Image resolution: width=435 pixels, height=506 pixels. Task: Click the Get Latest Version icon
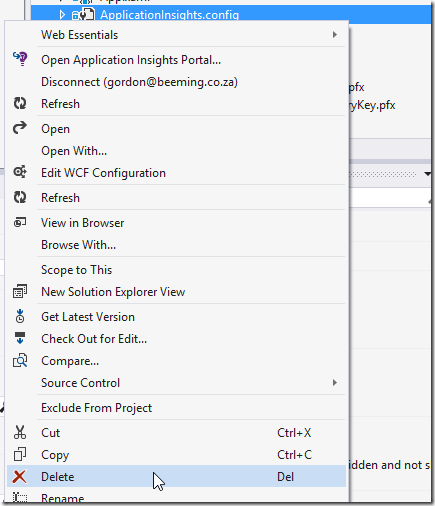click(x=20, y=316)
